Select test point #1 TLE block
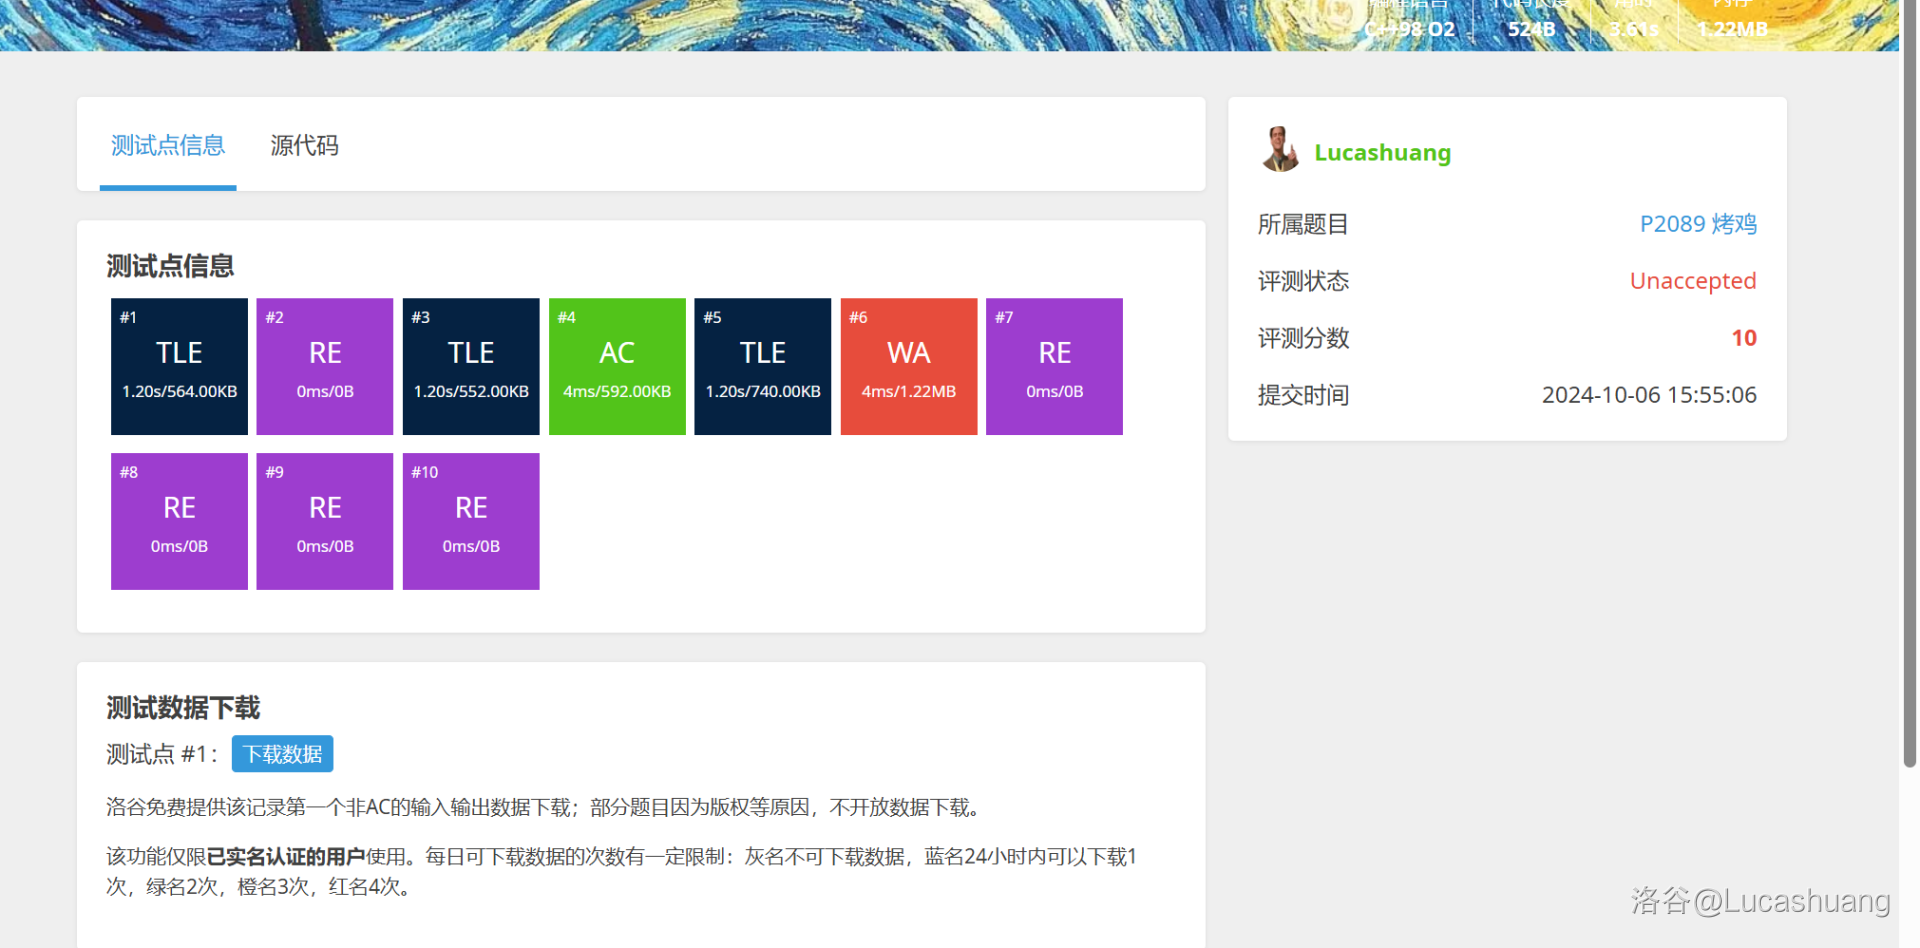The image size is (1920, 948). (179, 366)
